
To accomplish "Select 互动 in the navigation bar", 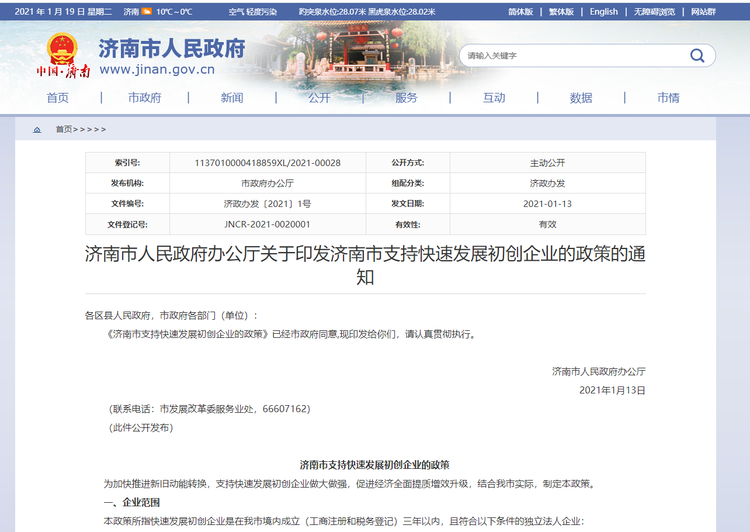I will coord(494,98).
